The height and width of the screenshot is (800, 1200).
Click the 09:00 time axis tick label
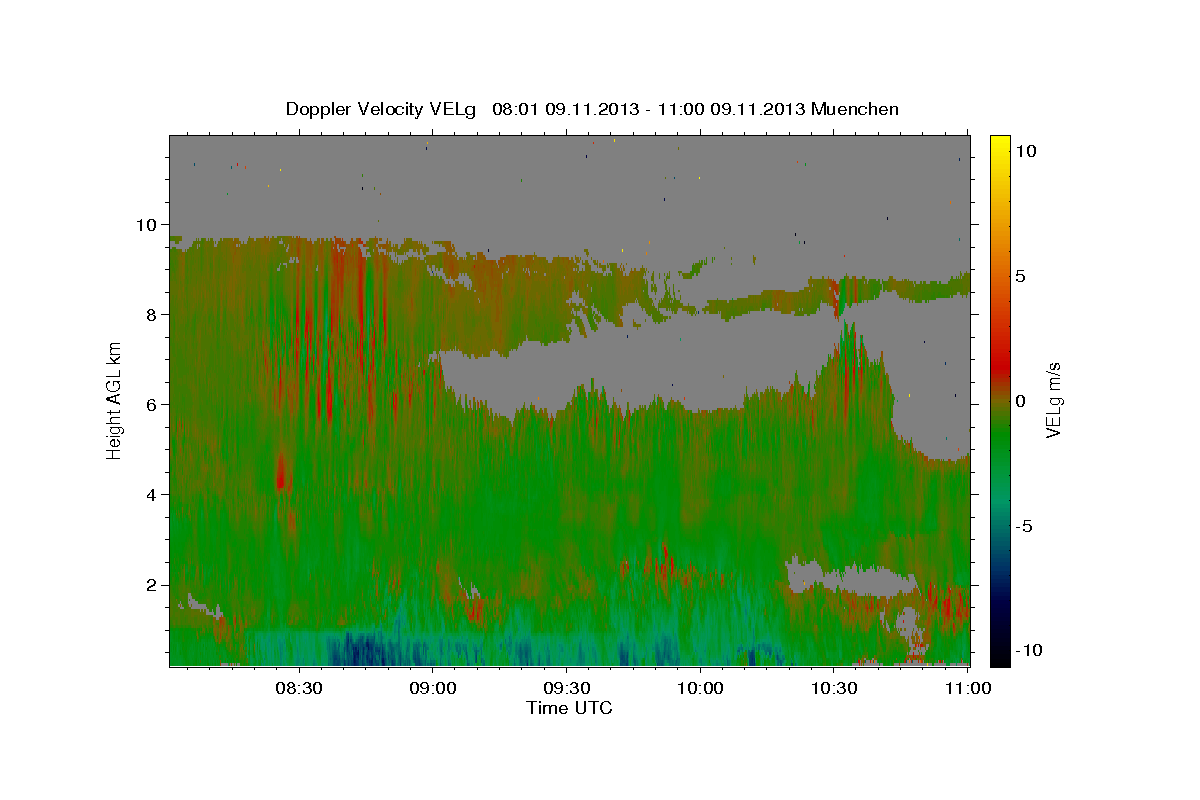[433, 688]
